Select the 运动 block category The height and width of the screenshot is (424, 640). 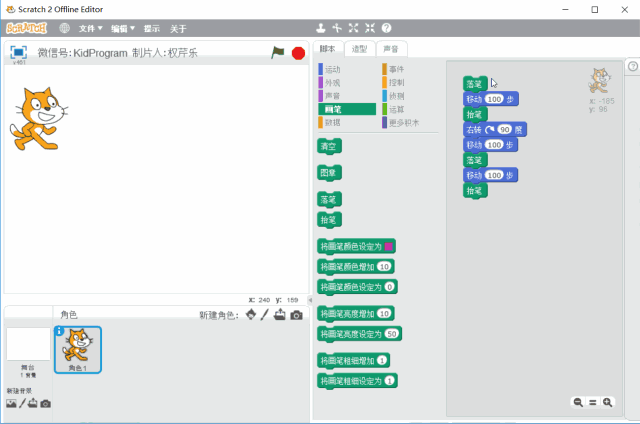[333, 69]
